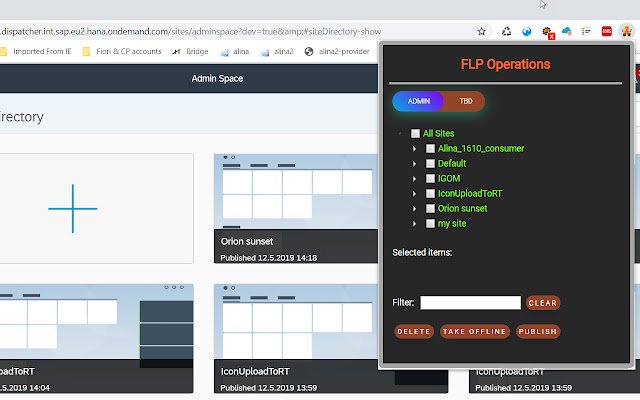Check the Orion sunset site checkbox
The width and height of the screenshot is (640, 400).
click(x=430, y=209)
